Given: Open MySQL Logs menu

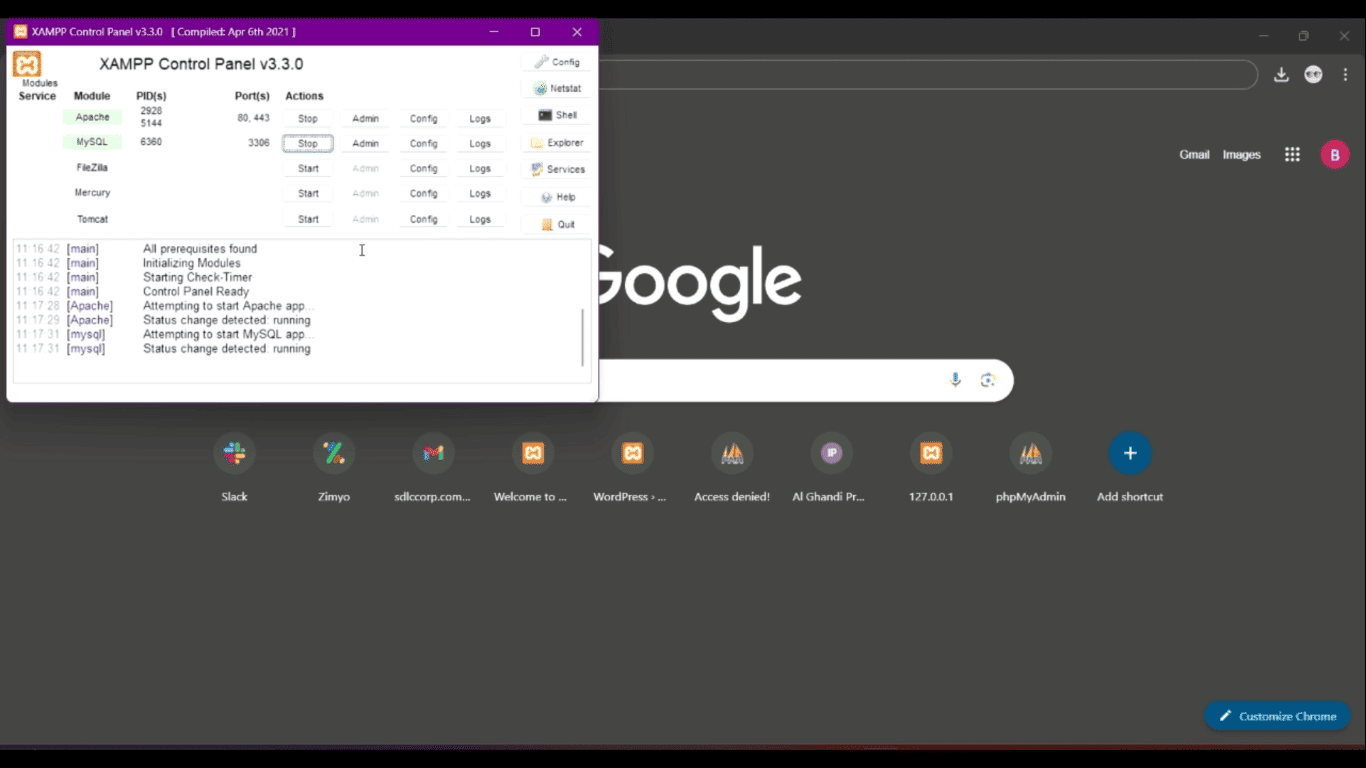Looking at the screenshot, I should click(x=481, y=143).
